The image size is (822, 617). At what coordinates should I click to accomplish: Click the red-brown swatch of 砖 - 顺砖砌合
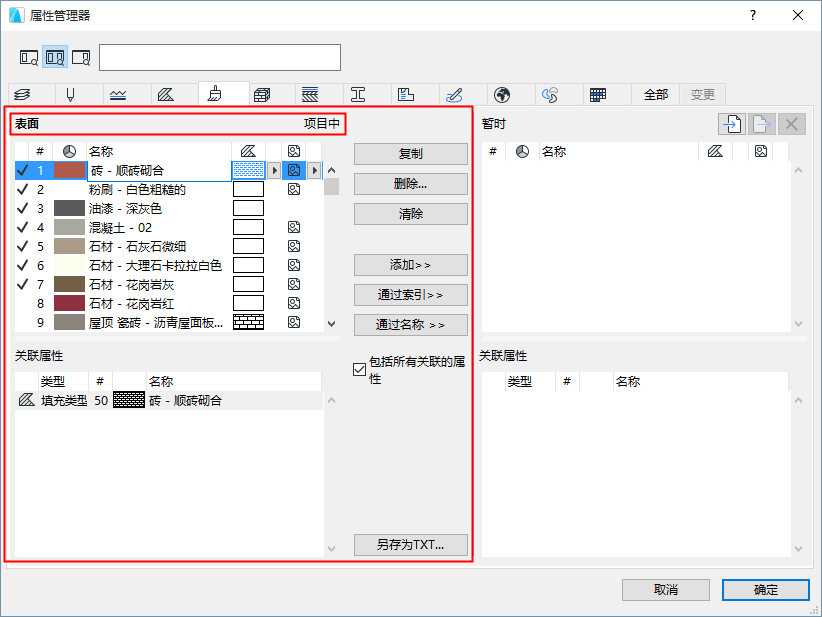pos(69,170)
